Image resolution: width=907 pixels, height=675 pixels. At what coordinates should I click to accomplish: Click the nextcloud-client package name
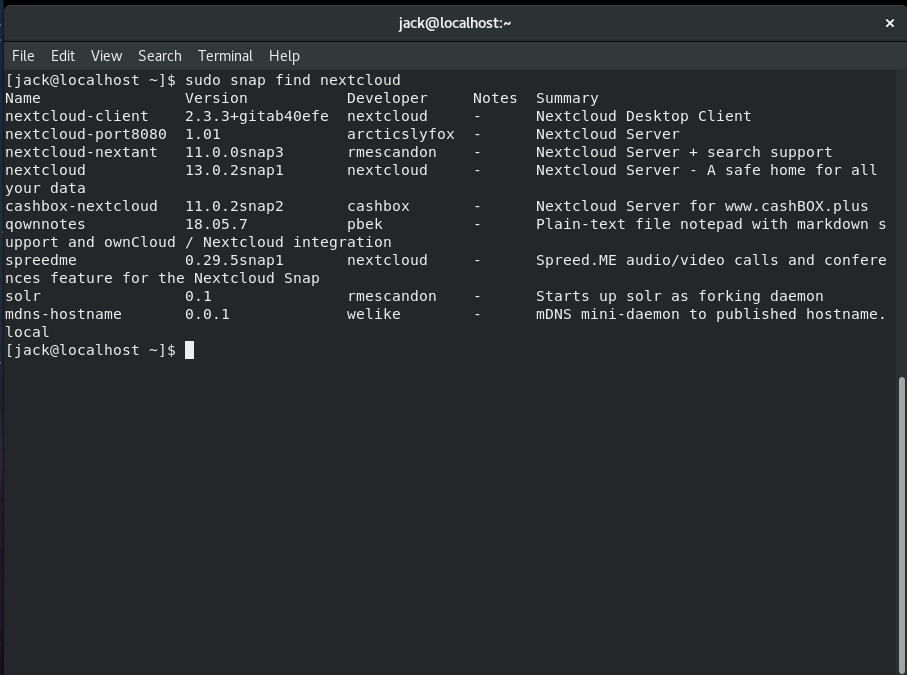(x=77, y=116)
